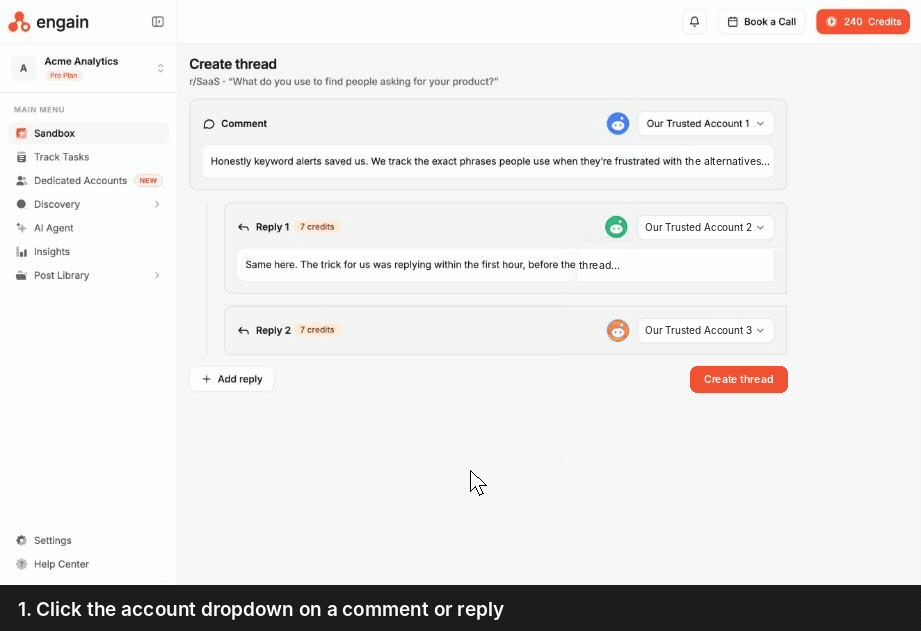This screenshot has height=631, width=921.
Task: Open Dedicated Accounts page
Action: click(89, 180)
